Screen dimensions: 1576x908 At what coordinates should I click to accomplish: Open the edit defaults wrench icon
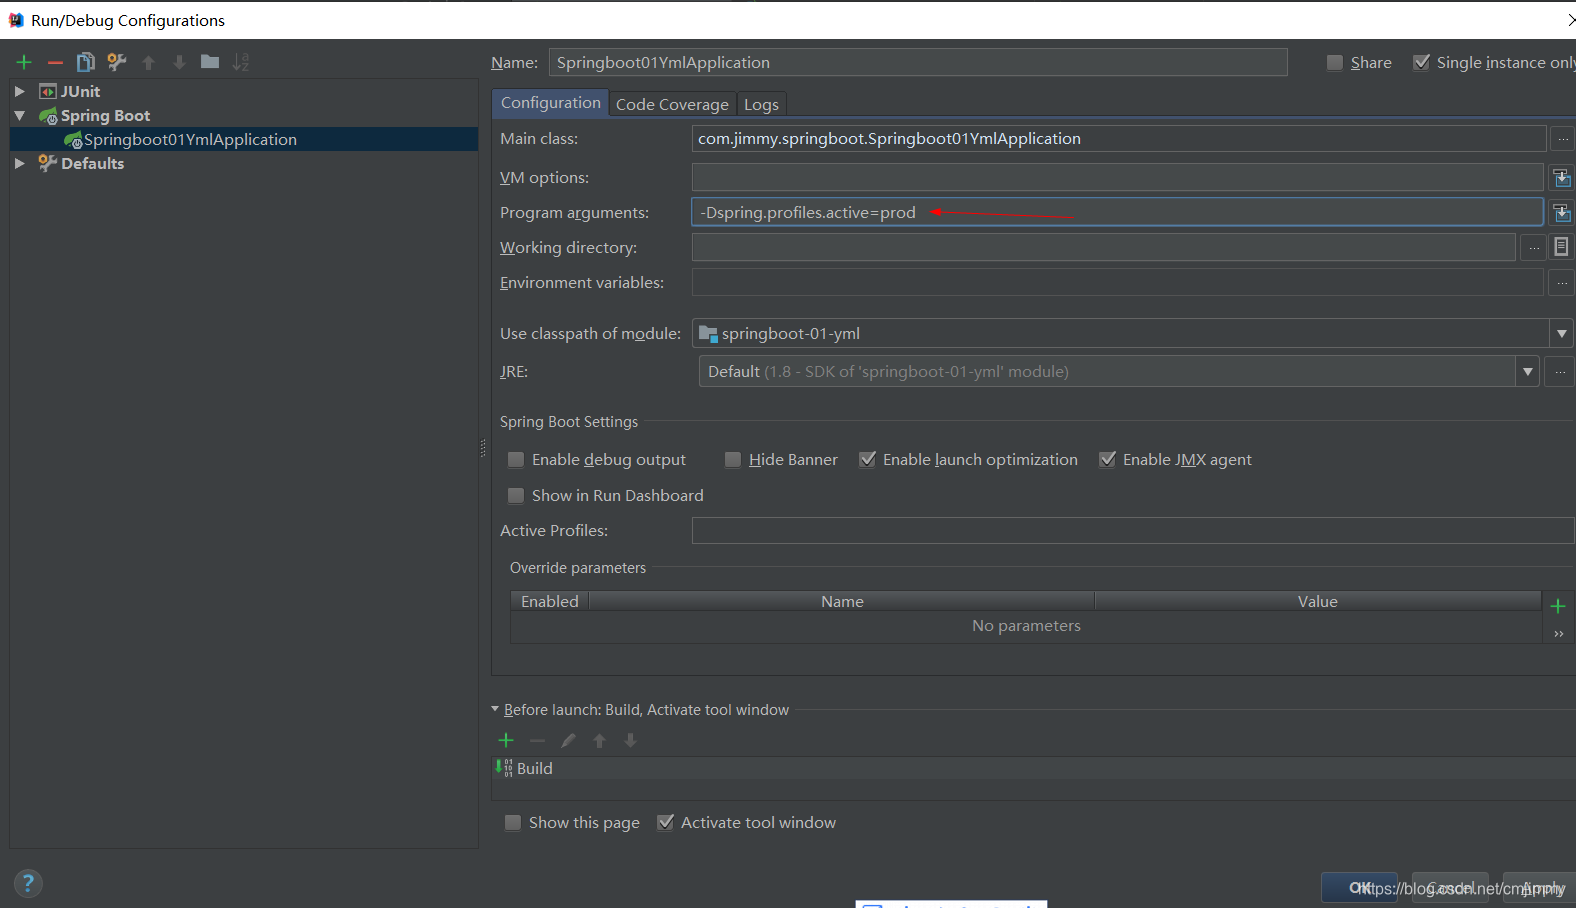click(117, 62)
